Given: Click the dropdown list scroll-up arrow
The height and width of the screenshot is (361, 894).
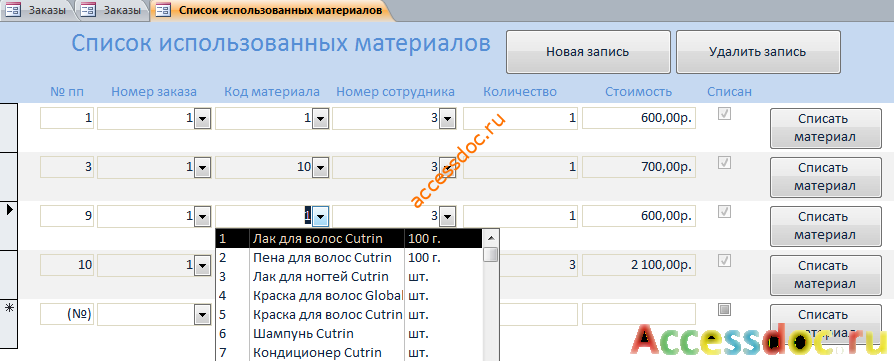Looking at the screenshot, I should pyautogui.click(x=490, y=238).
